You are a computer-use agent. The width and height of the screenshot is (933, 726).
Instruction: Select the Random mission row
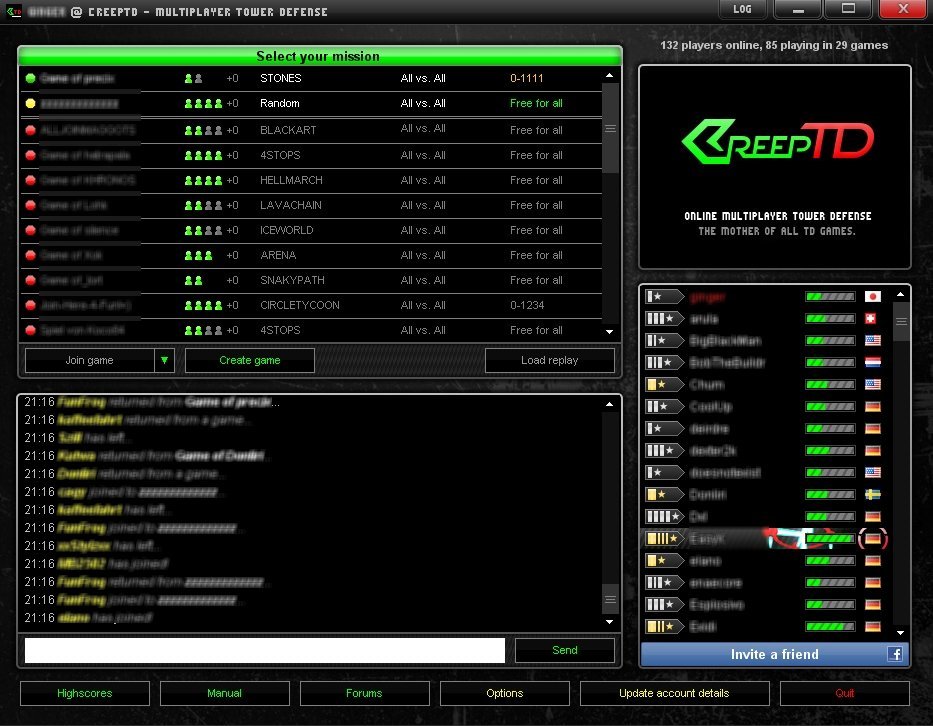(311, 104)
